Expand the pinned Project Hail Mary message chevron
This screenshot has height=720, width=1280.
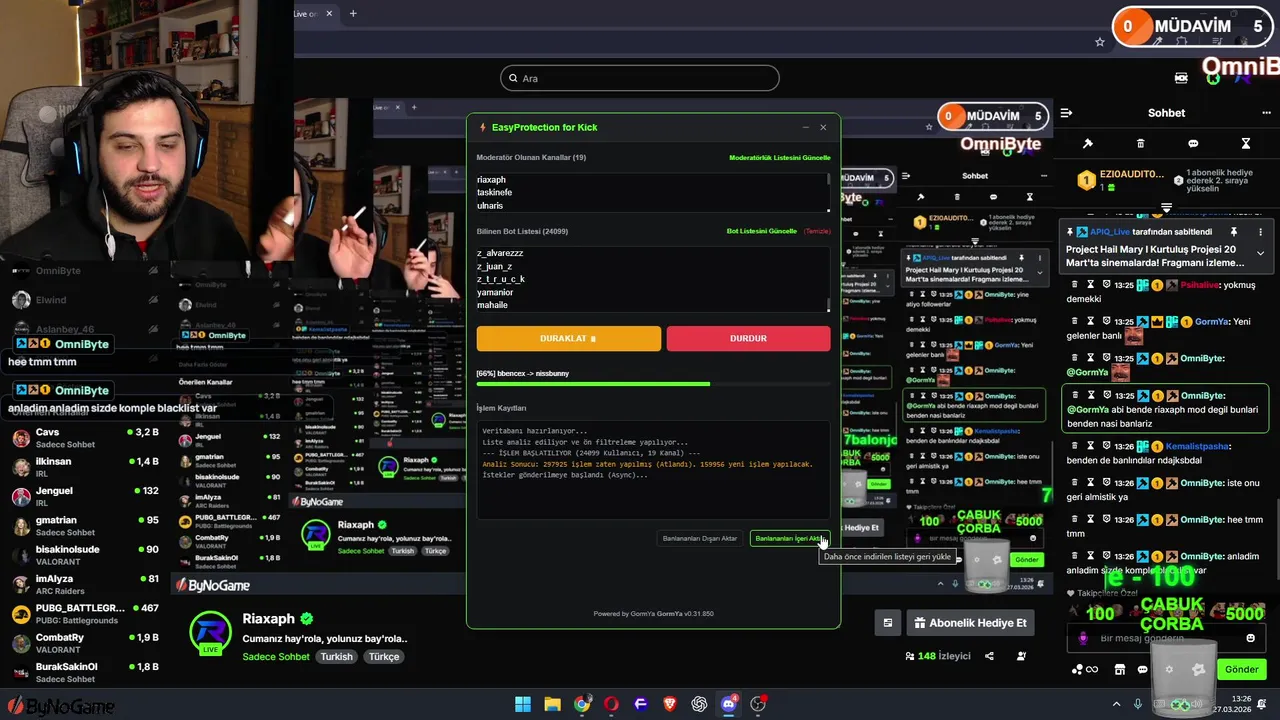(1260, 254)
